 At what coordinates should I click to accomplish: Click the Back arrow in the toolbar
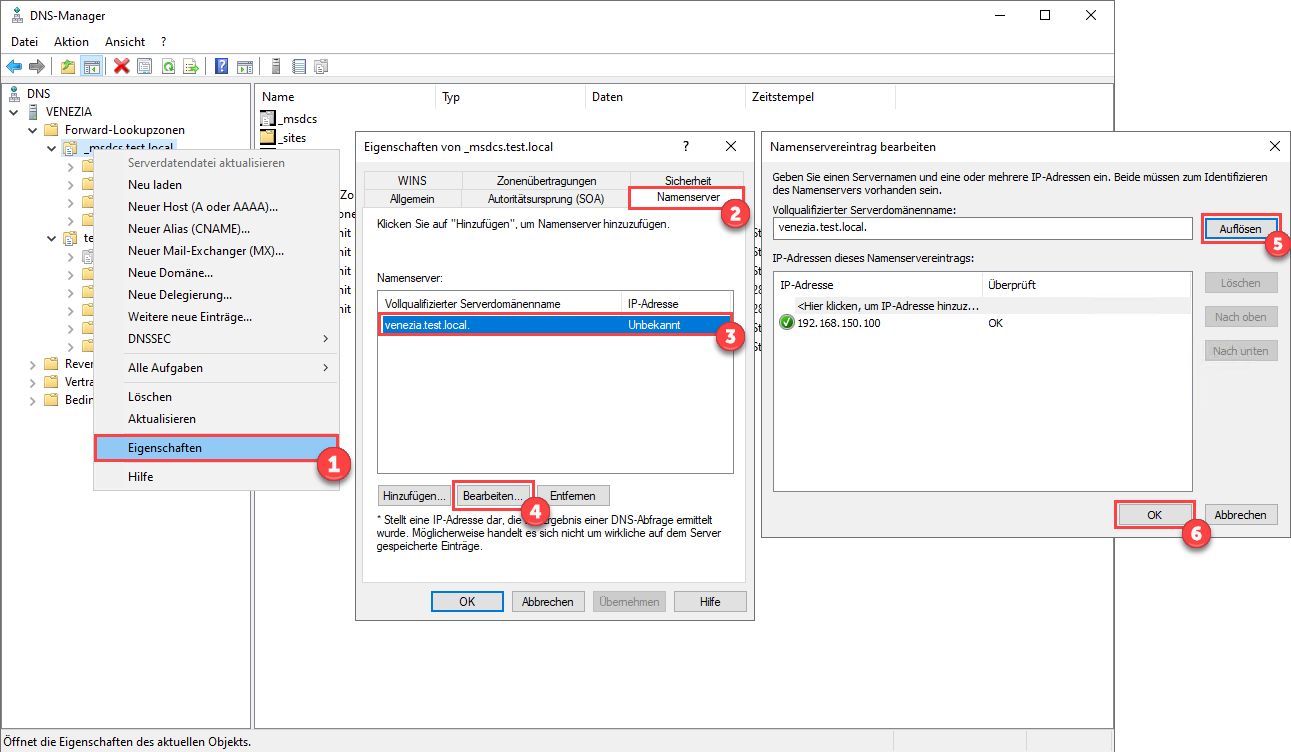[14, 66]
